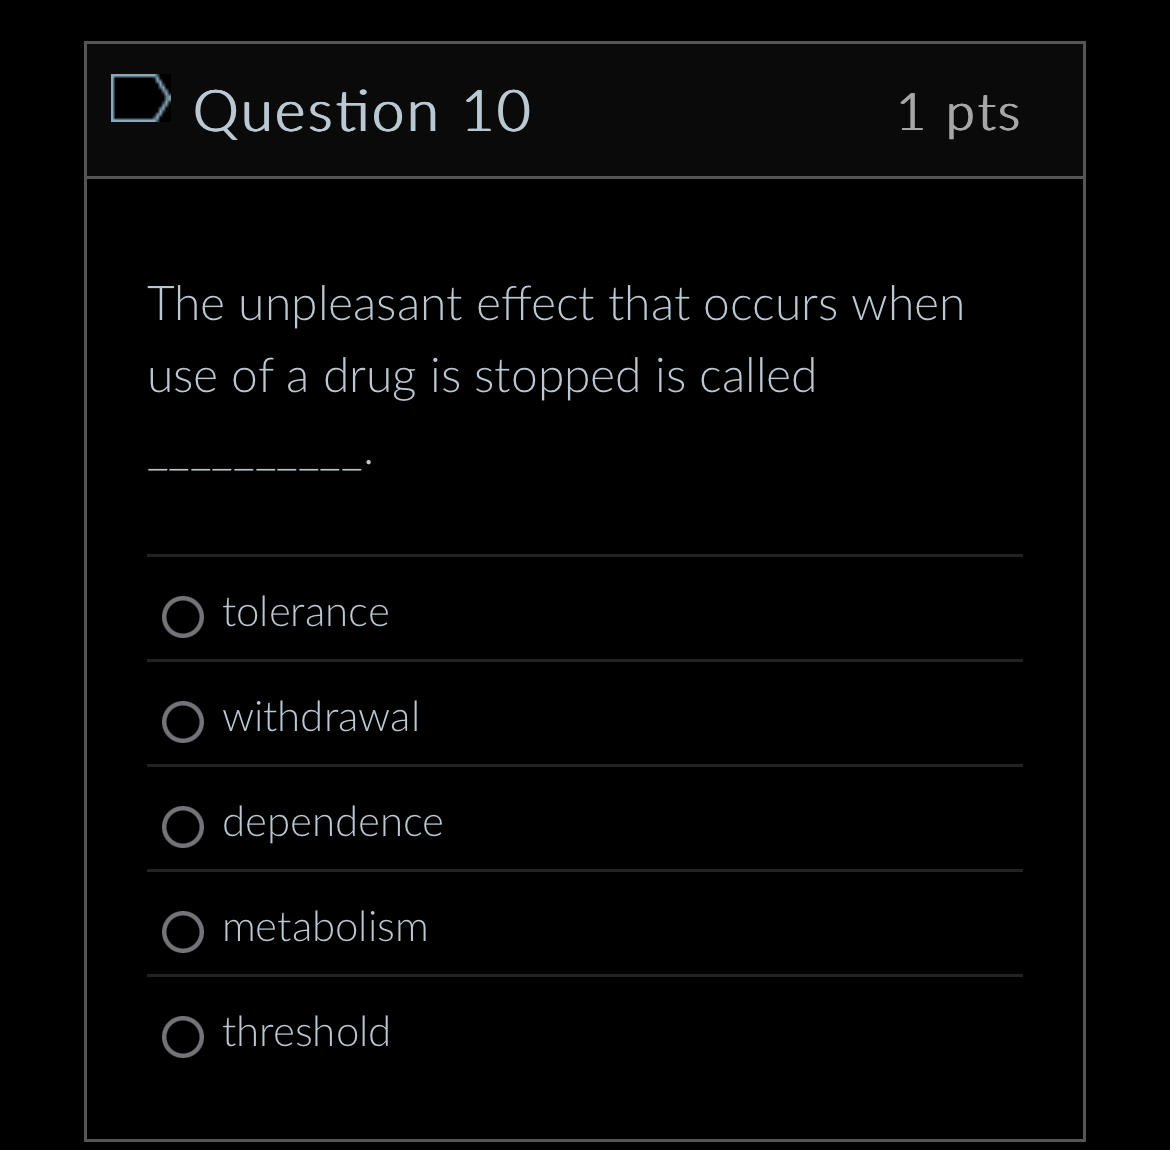Select the tolerance radio button
The image size is (1170, 1150).
183,618
